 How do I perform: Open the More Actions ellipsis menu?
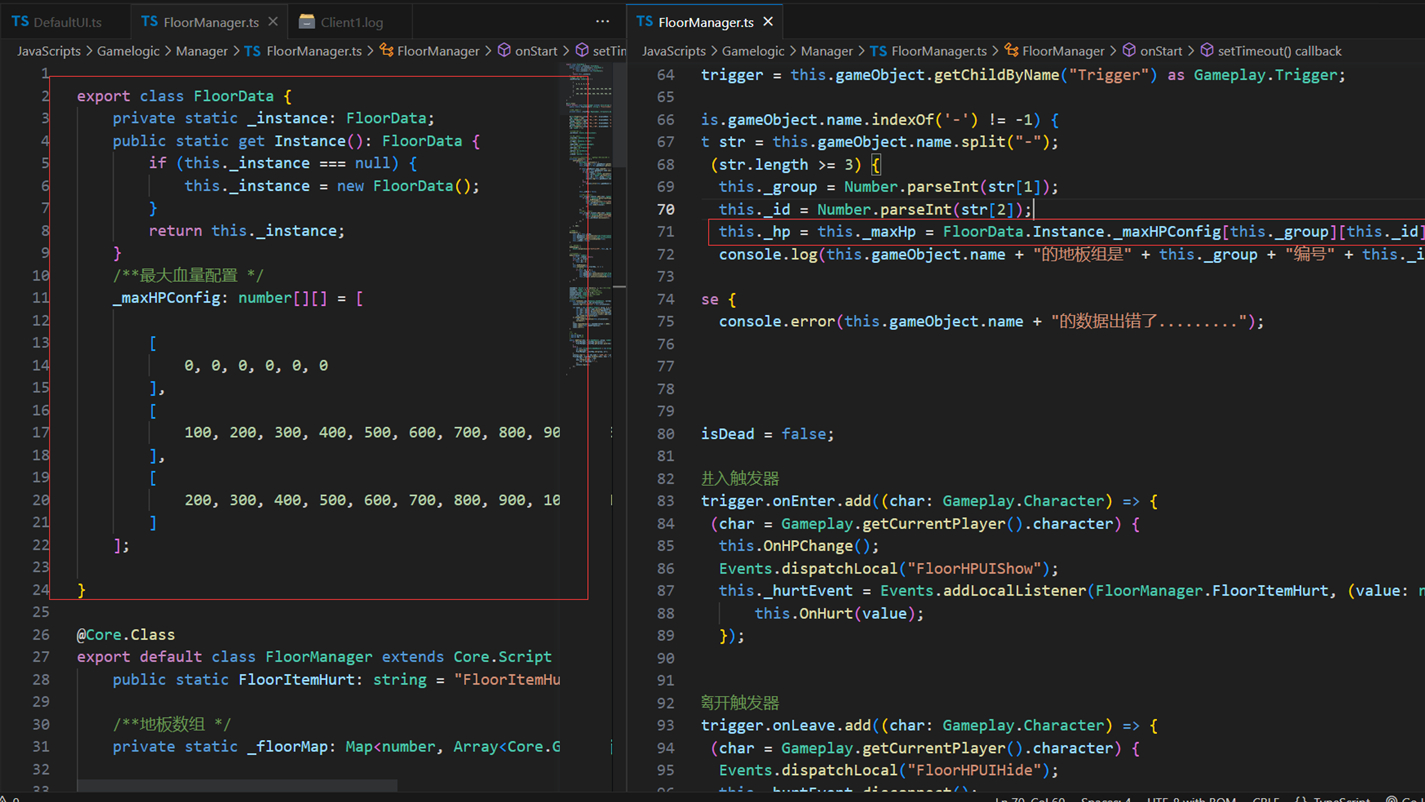point(602,21)
